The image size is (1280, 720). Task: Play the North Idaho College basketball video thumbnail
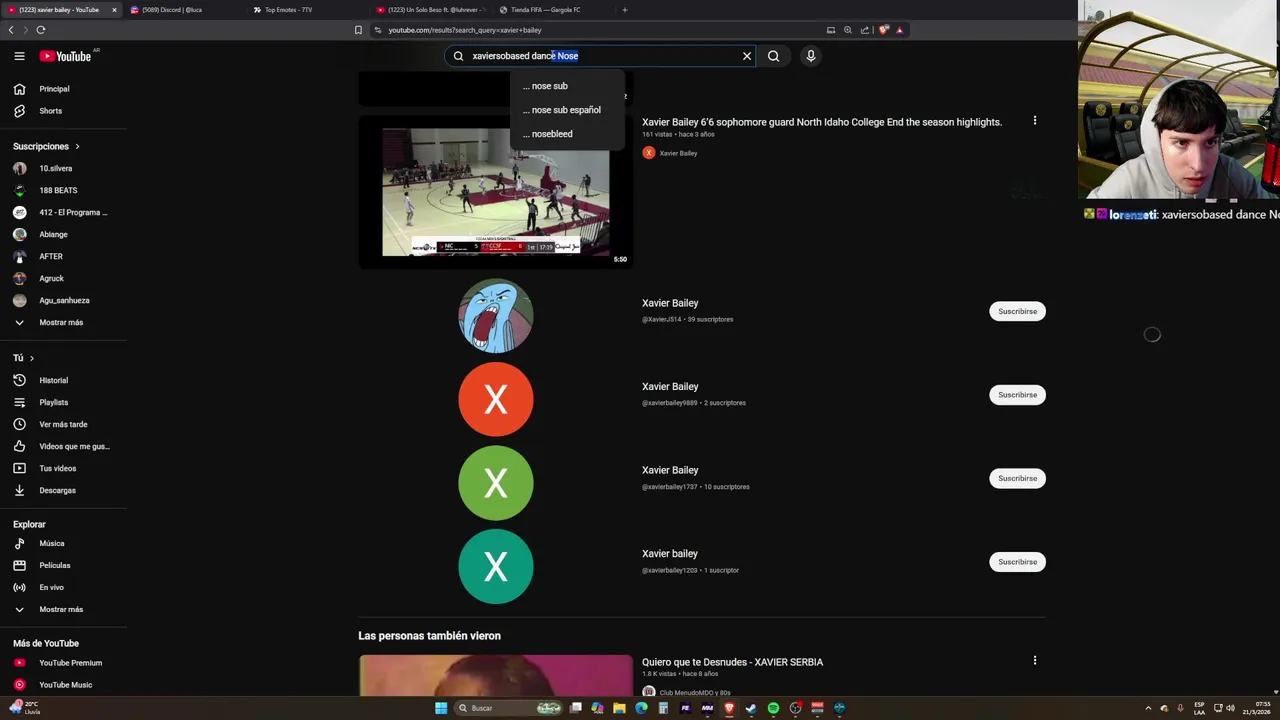point(496,192)
